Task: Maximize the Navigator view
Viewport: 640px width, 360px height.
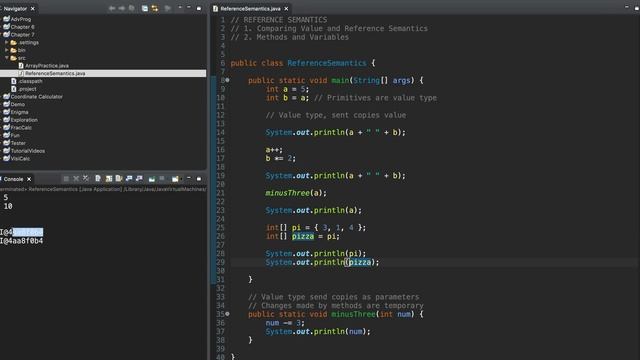Action: click(x=199, y=8)
